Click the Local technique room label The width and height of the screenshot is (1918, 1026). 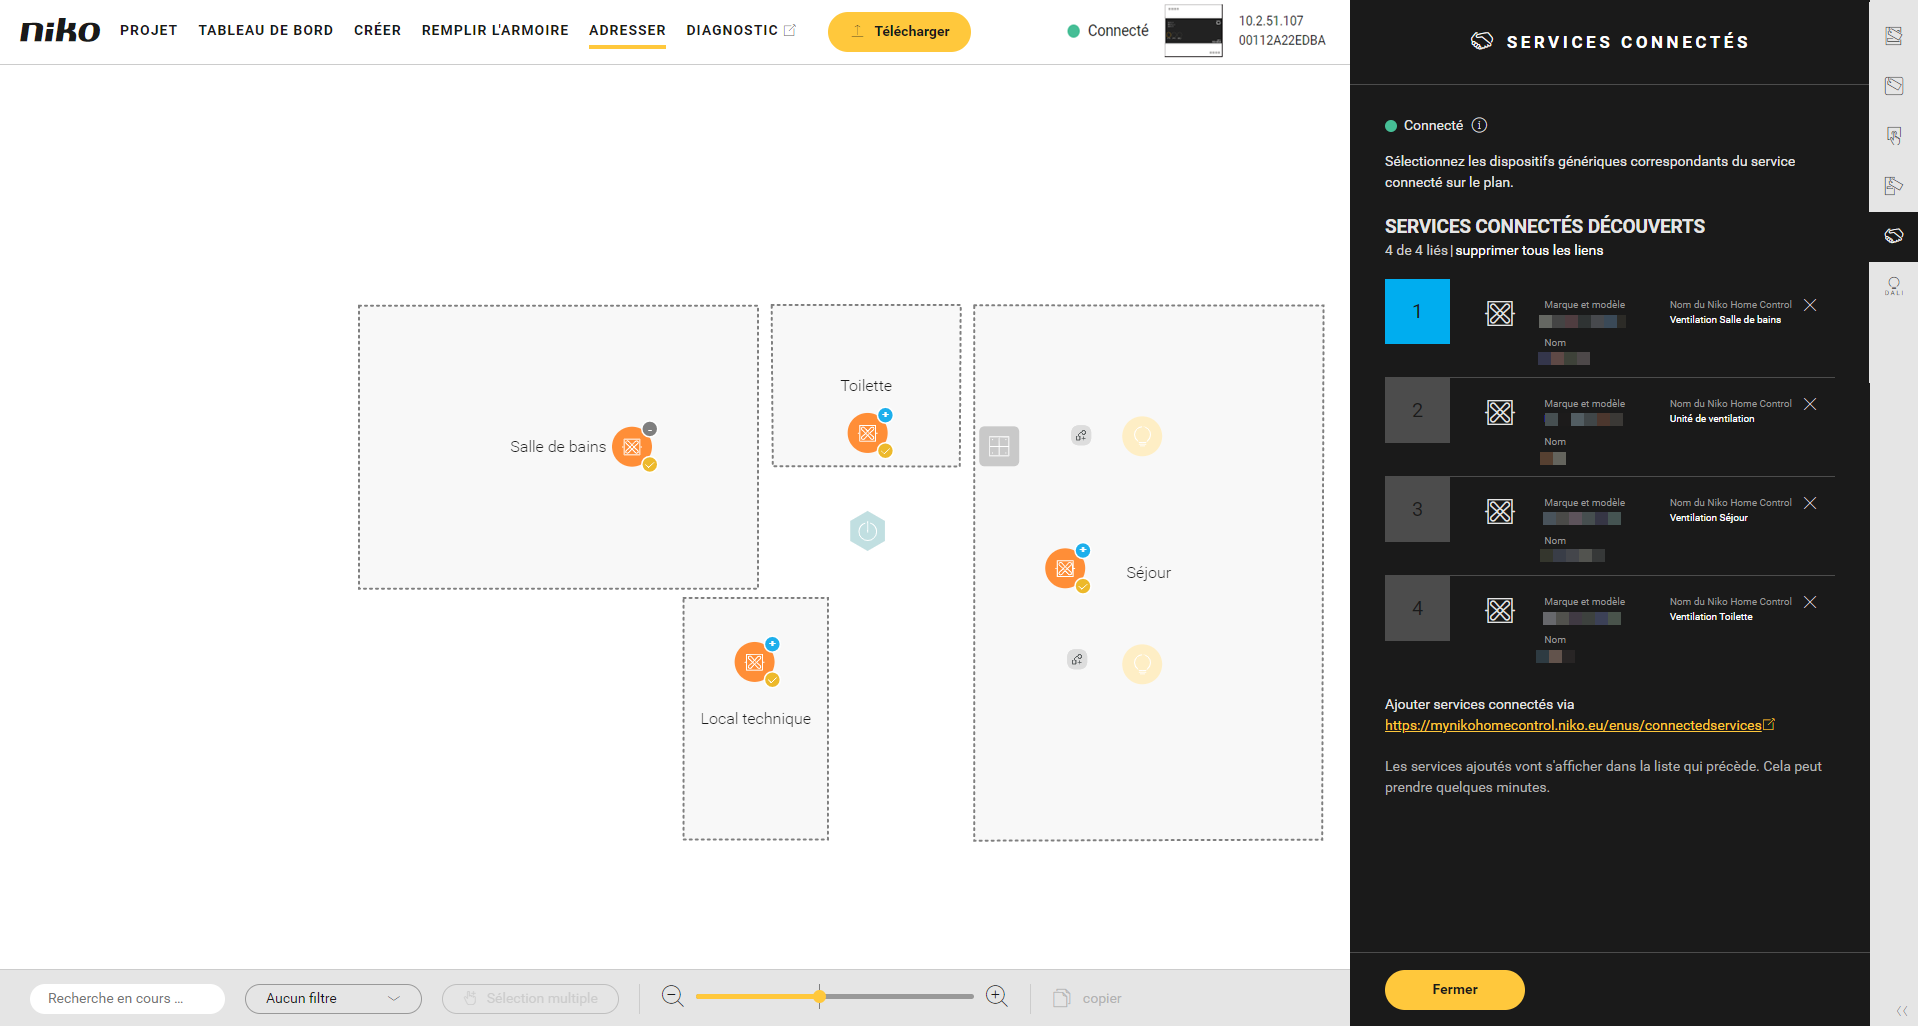pos(755,719)
